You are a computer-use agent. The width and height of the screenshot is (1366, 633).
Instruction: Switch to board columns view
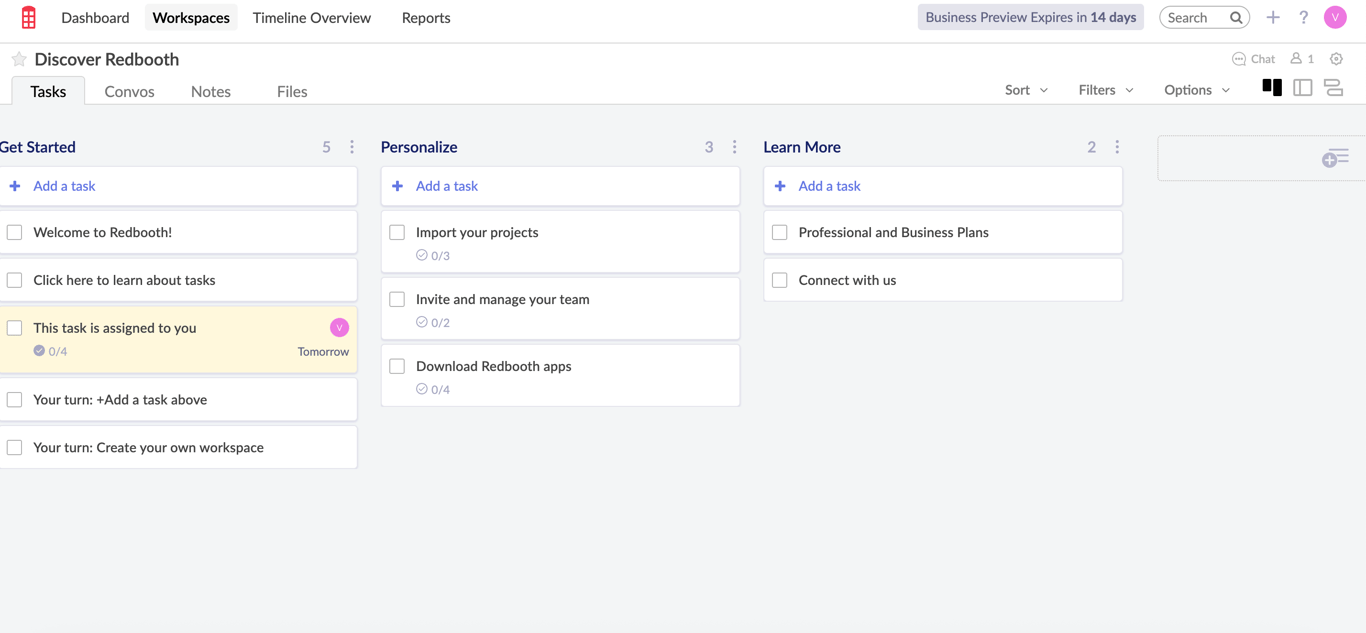1272,88
